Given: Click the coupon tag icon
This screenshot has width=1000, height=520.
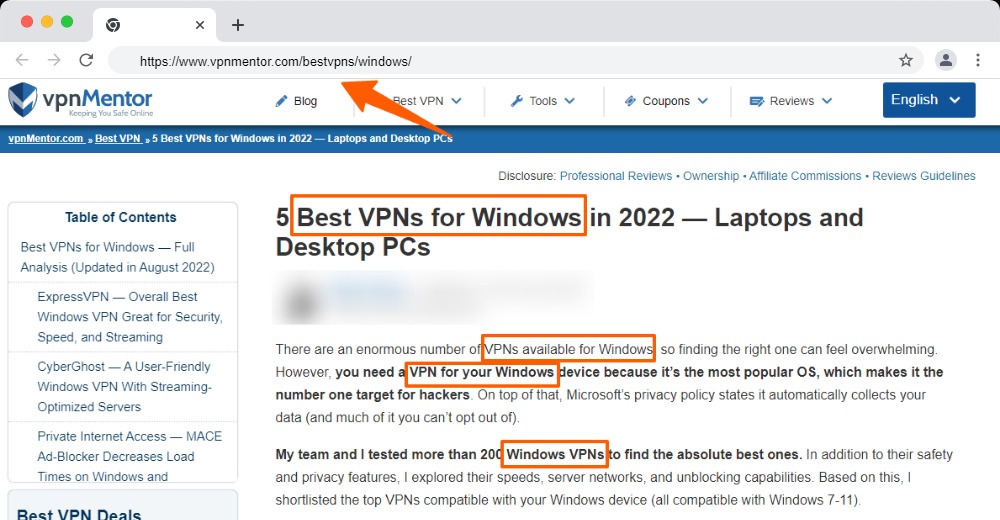Looking at the screenshot, I should 630,101.
